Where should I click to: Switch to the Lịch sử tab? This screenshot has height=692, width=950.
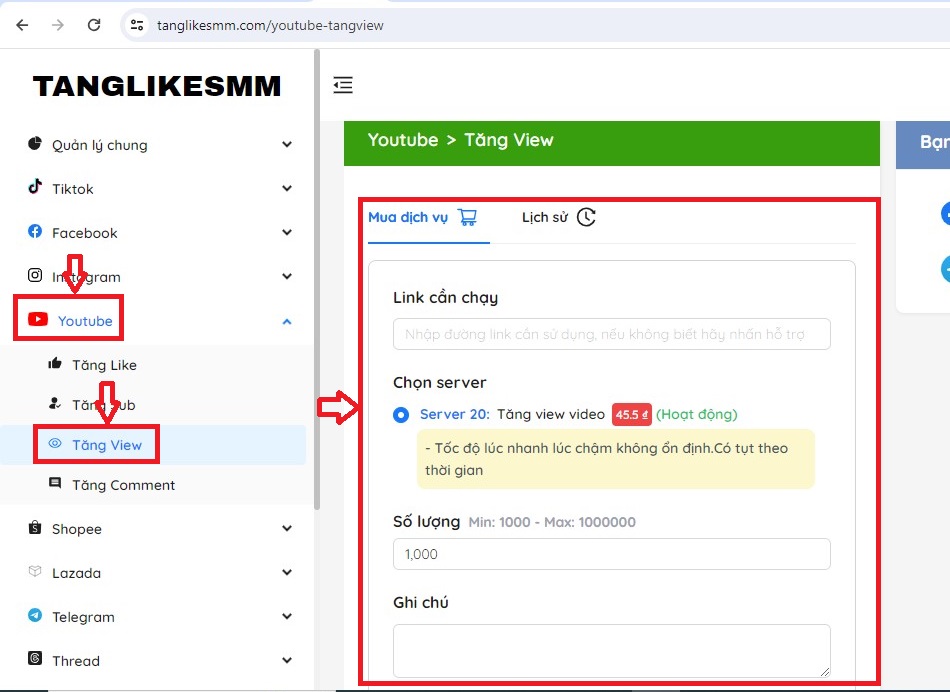(559, 218)
